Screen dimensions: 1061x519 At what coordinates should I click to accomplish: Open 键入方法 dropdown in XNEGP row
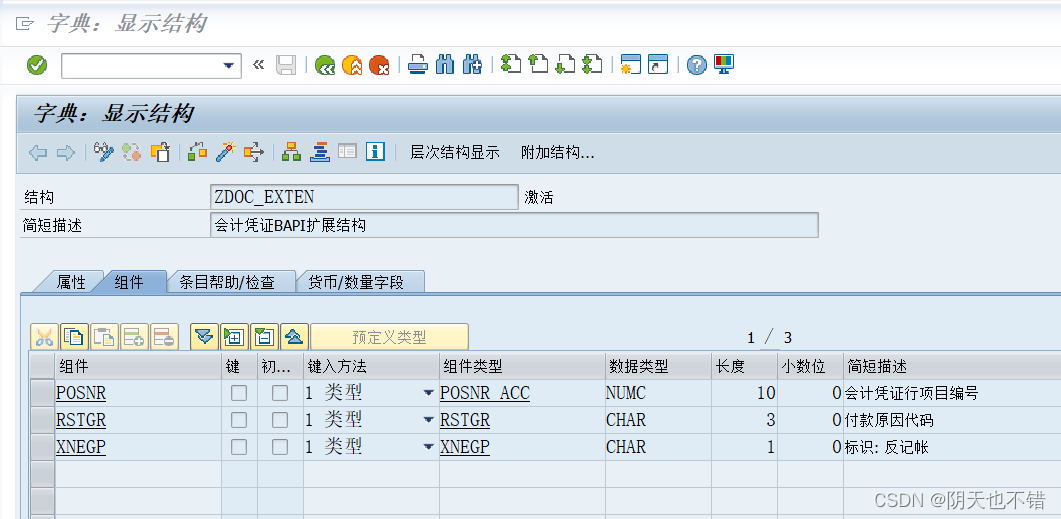[x=428, y=447]
